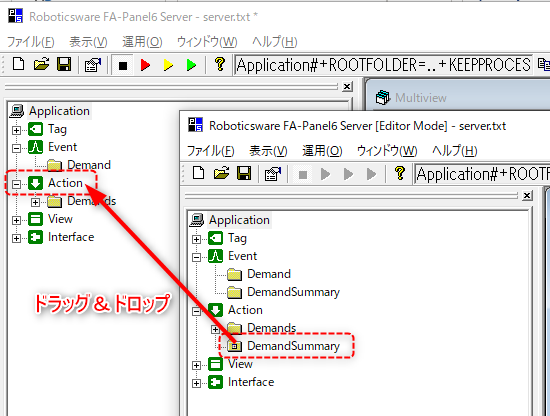Collapse Event node in Editor Mode tree
This screenshot has height=416, width=550.
(x=196, y=257)
